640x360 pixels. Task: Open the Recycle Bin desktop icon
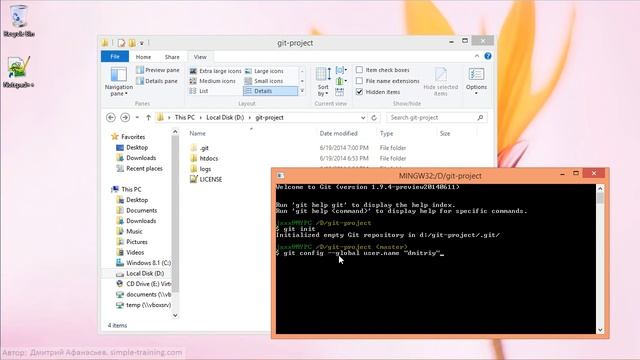(x=18, y=20)
